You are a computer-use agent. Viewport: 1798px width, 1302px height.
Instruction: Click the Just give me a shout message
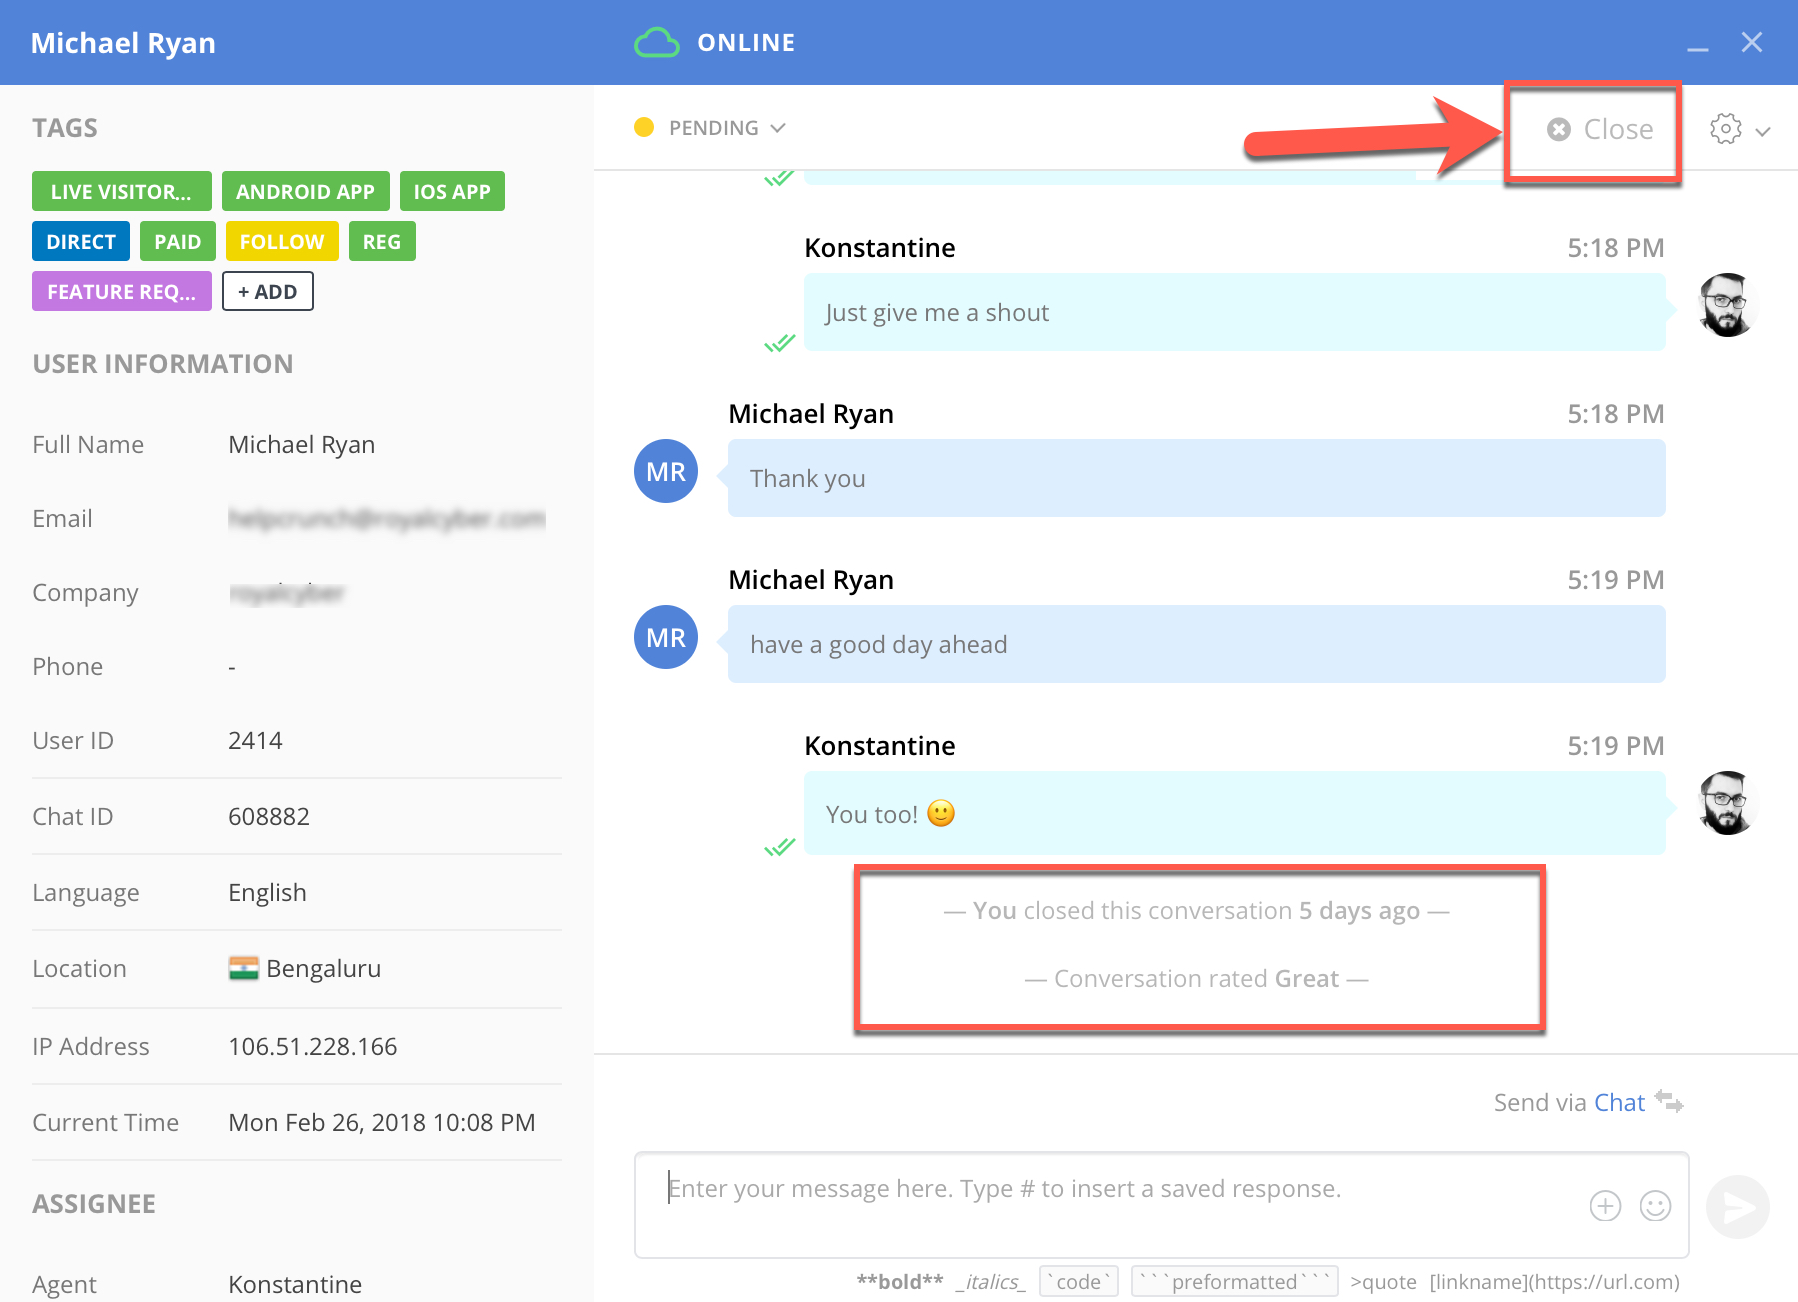pos(1235,312)
